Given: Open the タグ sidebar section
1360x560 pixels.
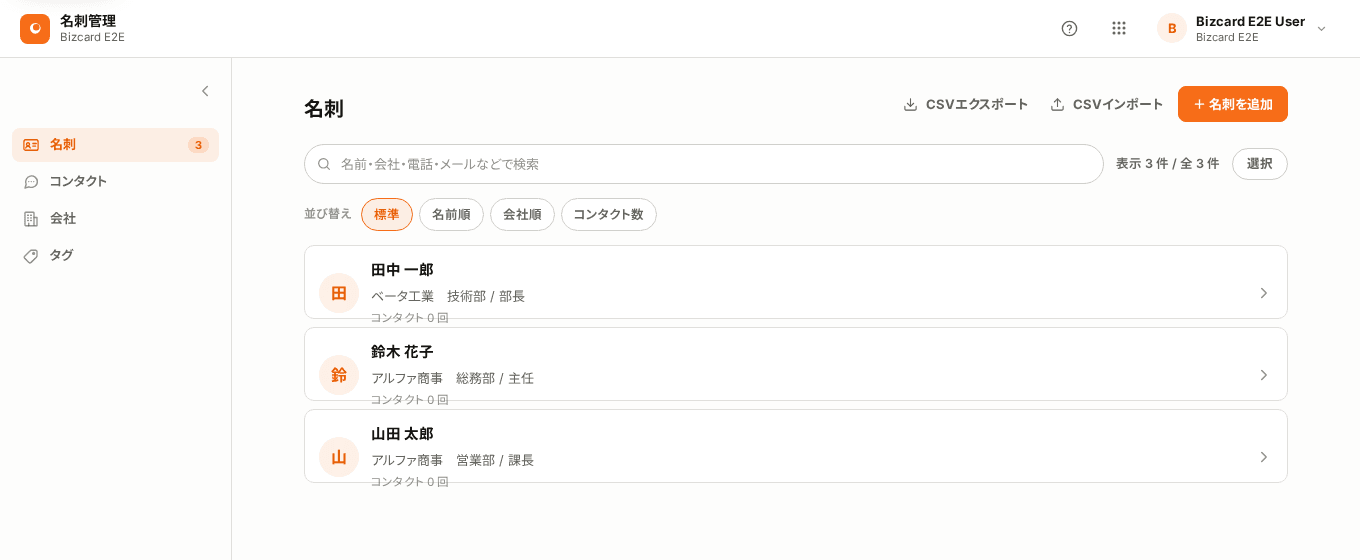Looking at the screenshot, I should pos(115,255).
